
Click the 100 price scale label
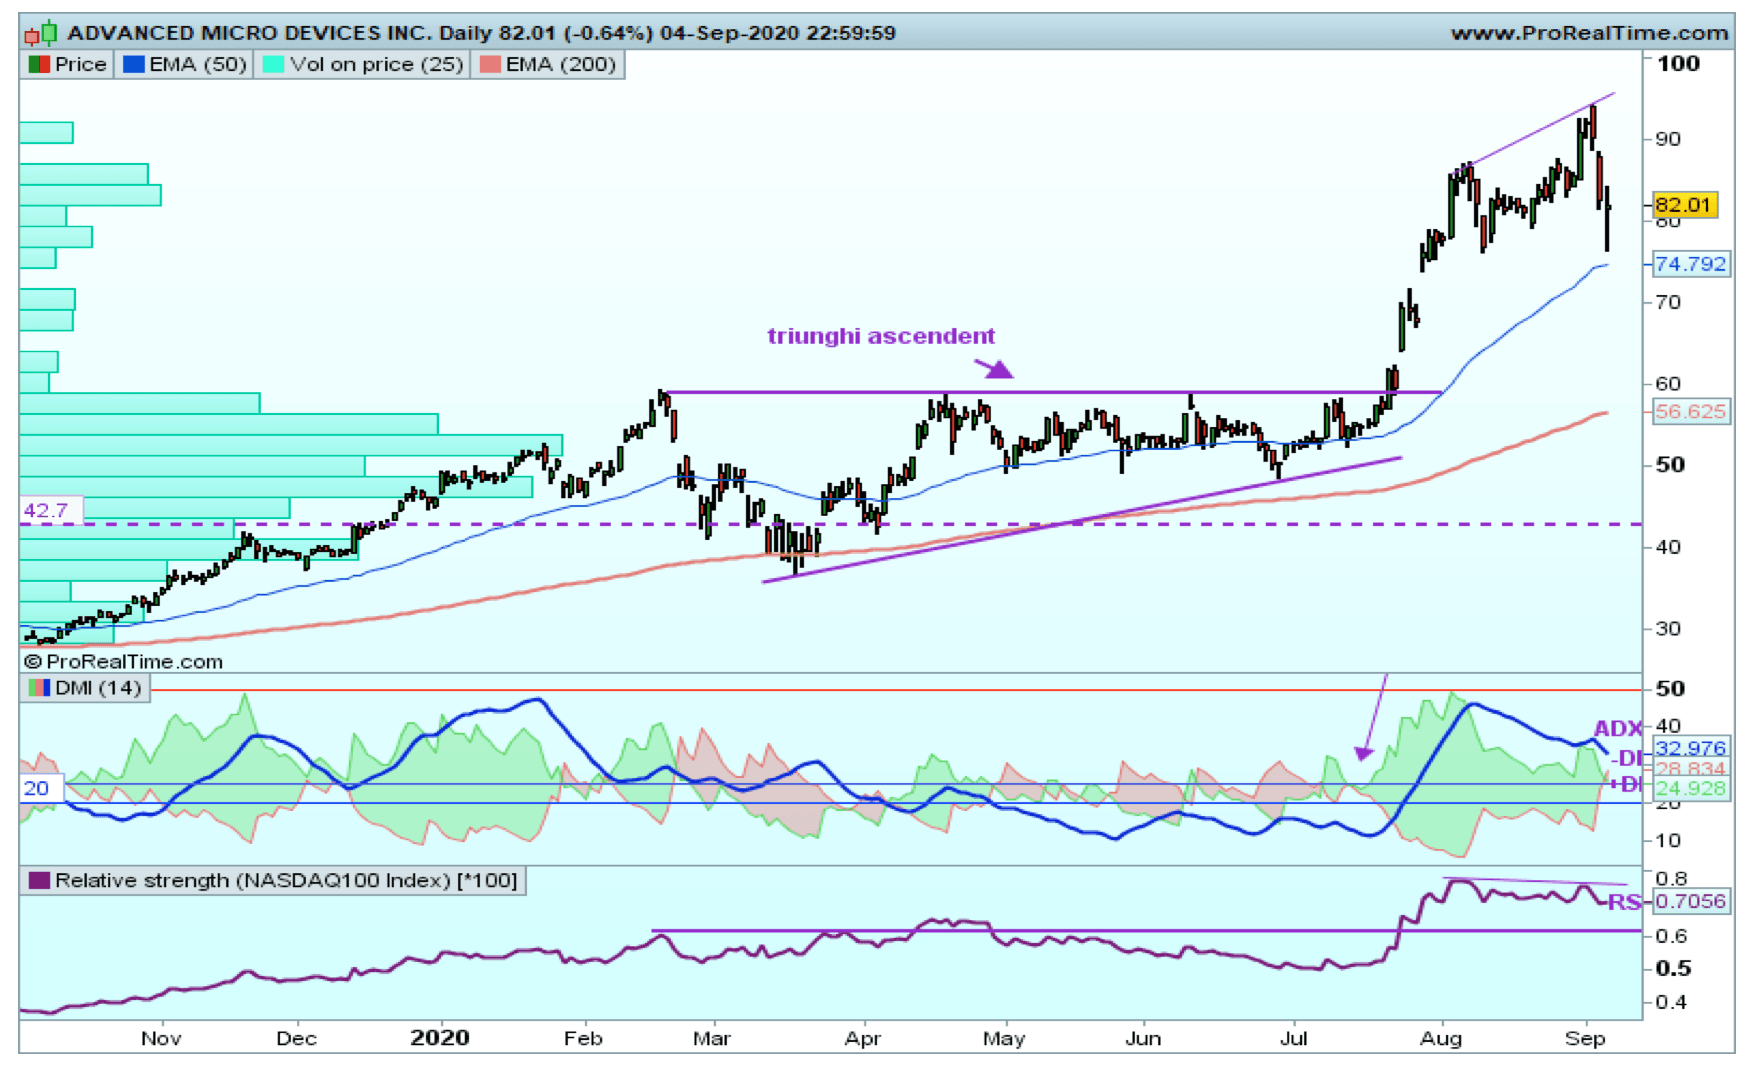pos(1678,63)
